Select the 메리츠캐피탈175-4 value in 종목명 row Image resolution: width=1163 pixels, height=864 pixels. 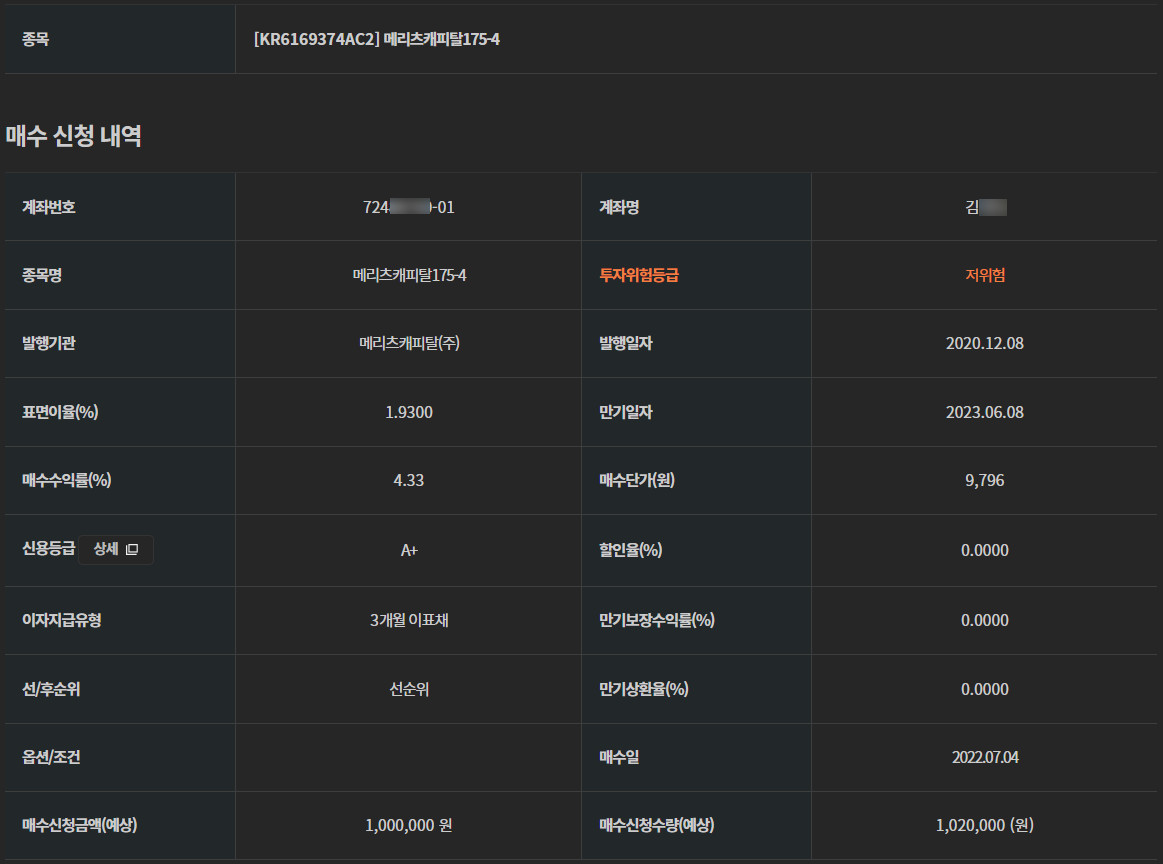pos(409,275)
